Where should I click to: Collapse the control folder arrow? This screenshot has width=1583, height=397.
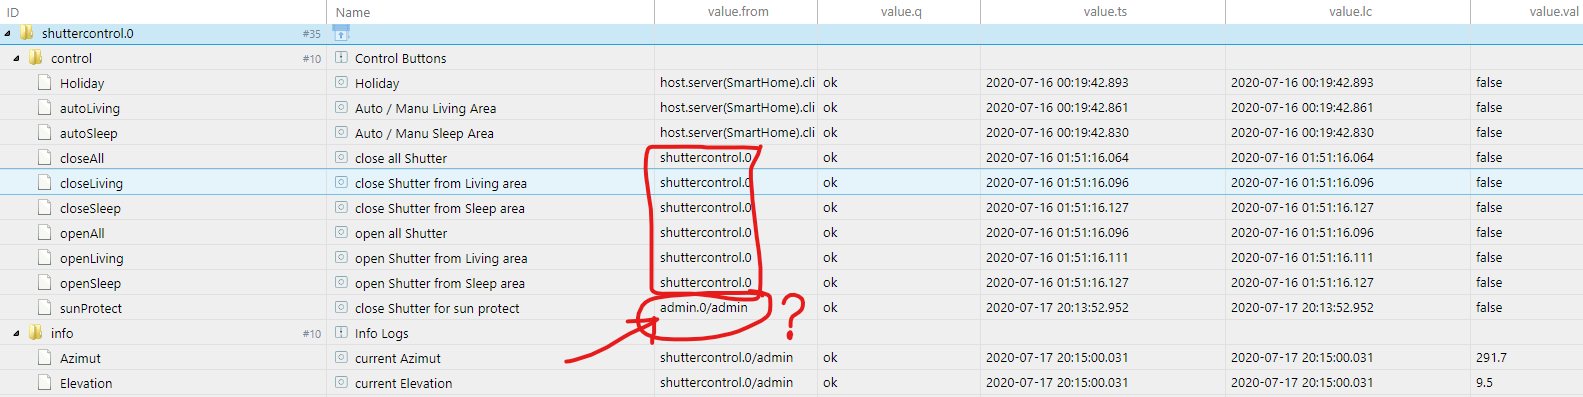point(16,58)
